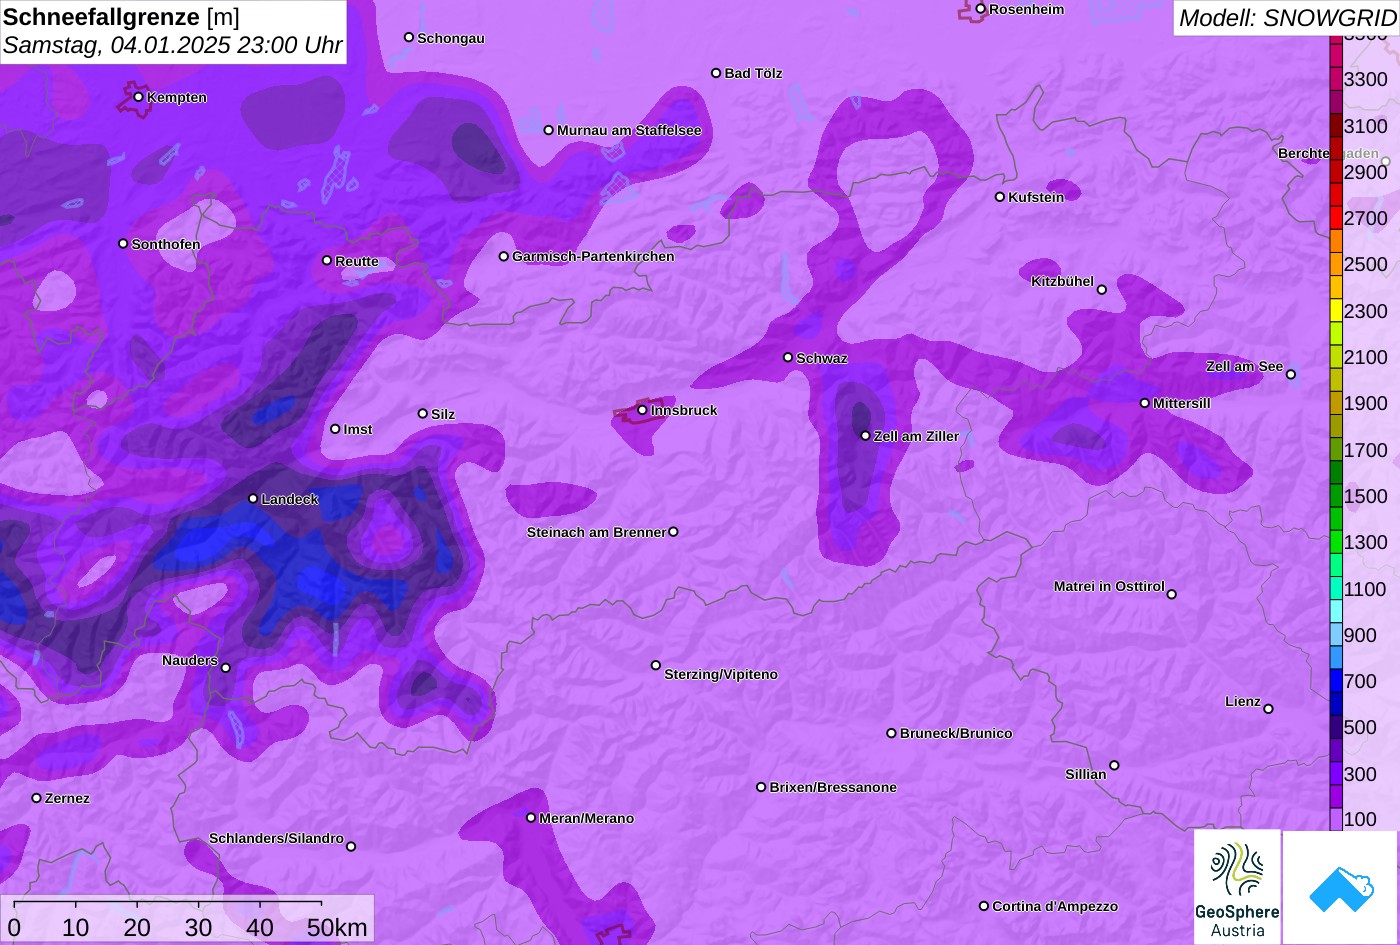Screen dimensions: 1400x945
Task: Click the Garmisch-Partenkirchen label
Action: coord(593,257)
